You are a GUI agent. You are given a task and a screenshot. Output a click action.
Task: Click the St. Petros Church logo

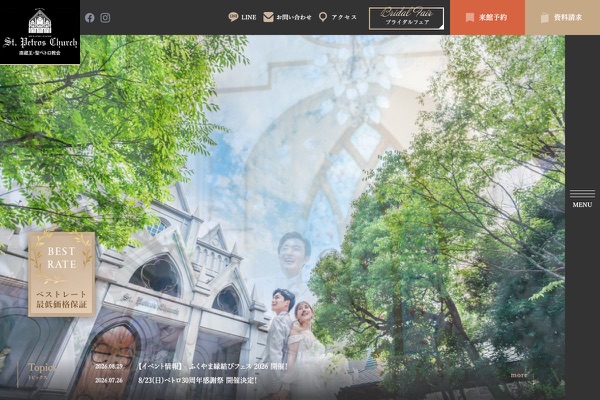click(x=40, y=32)
